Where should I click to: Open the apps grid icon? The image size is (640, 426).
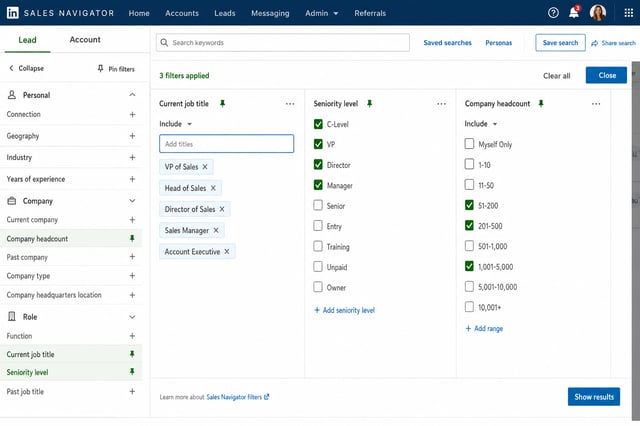tap(629, 13)
